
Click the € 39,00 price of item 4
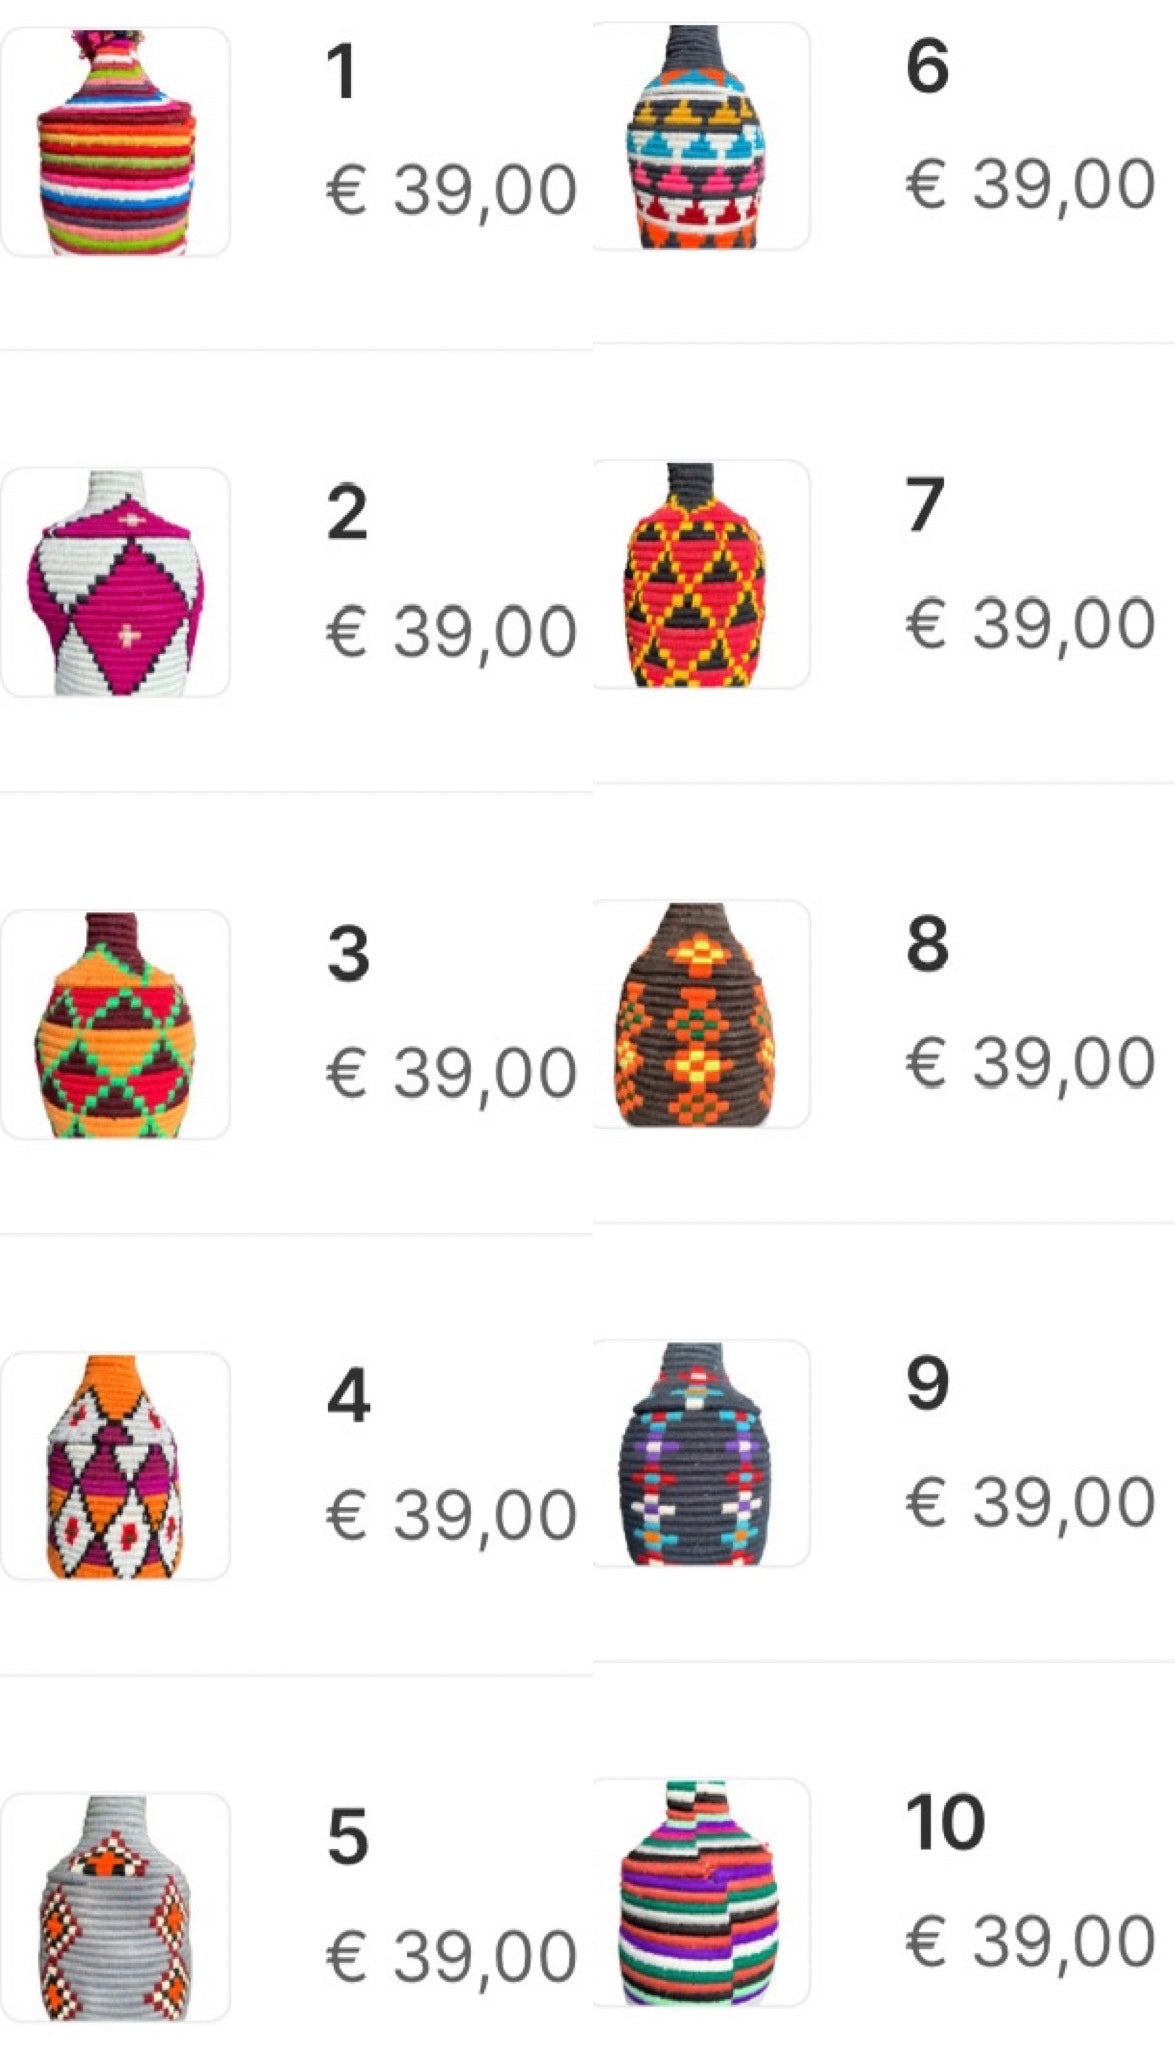452,1514
